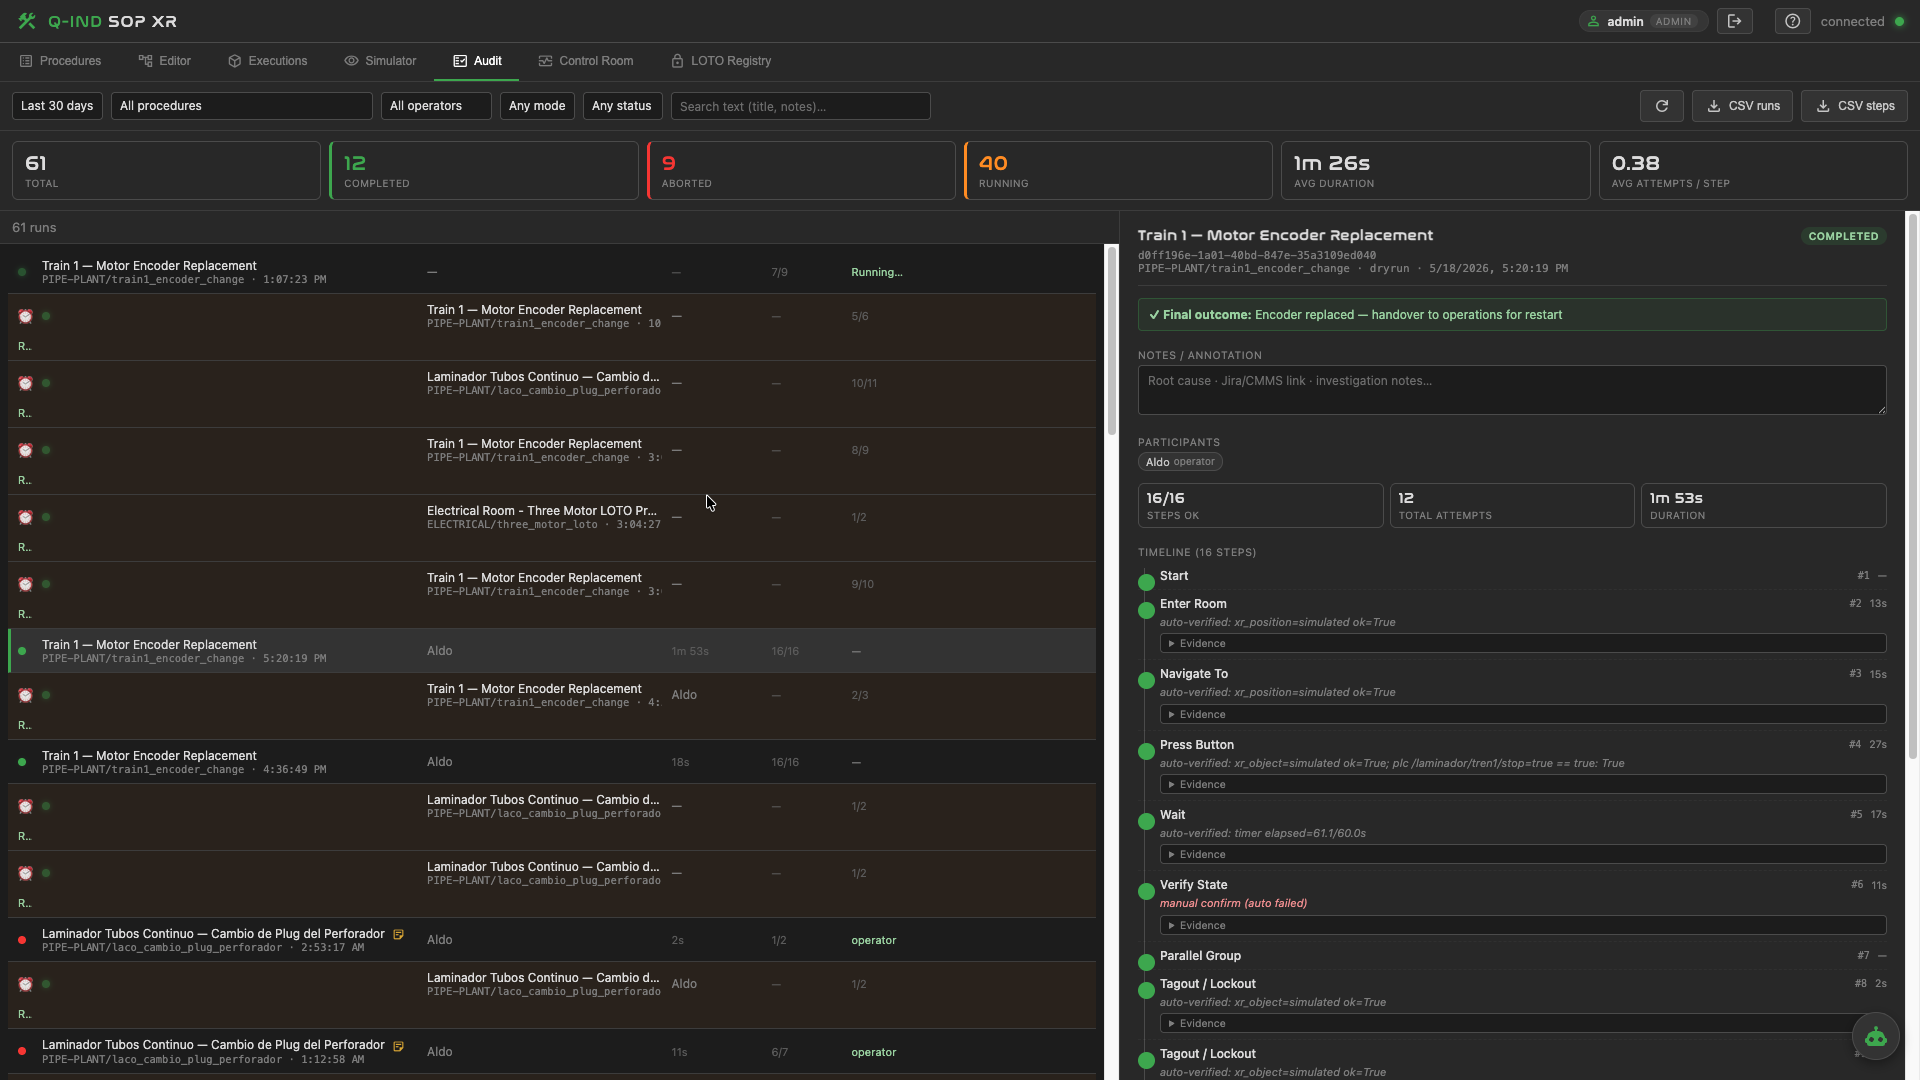Open the Control Room tab

click(586, 61)
